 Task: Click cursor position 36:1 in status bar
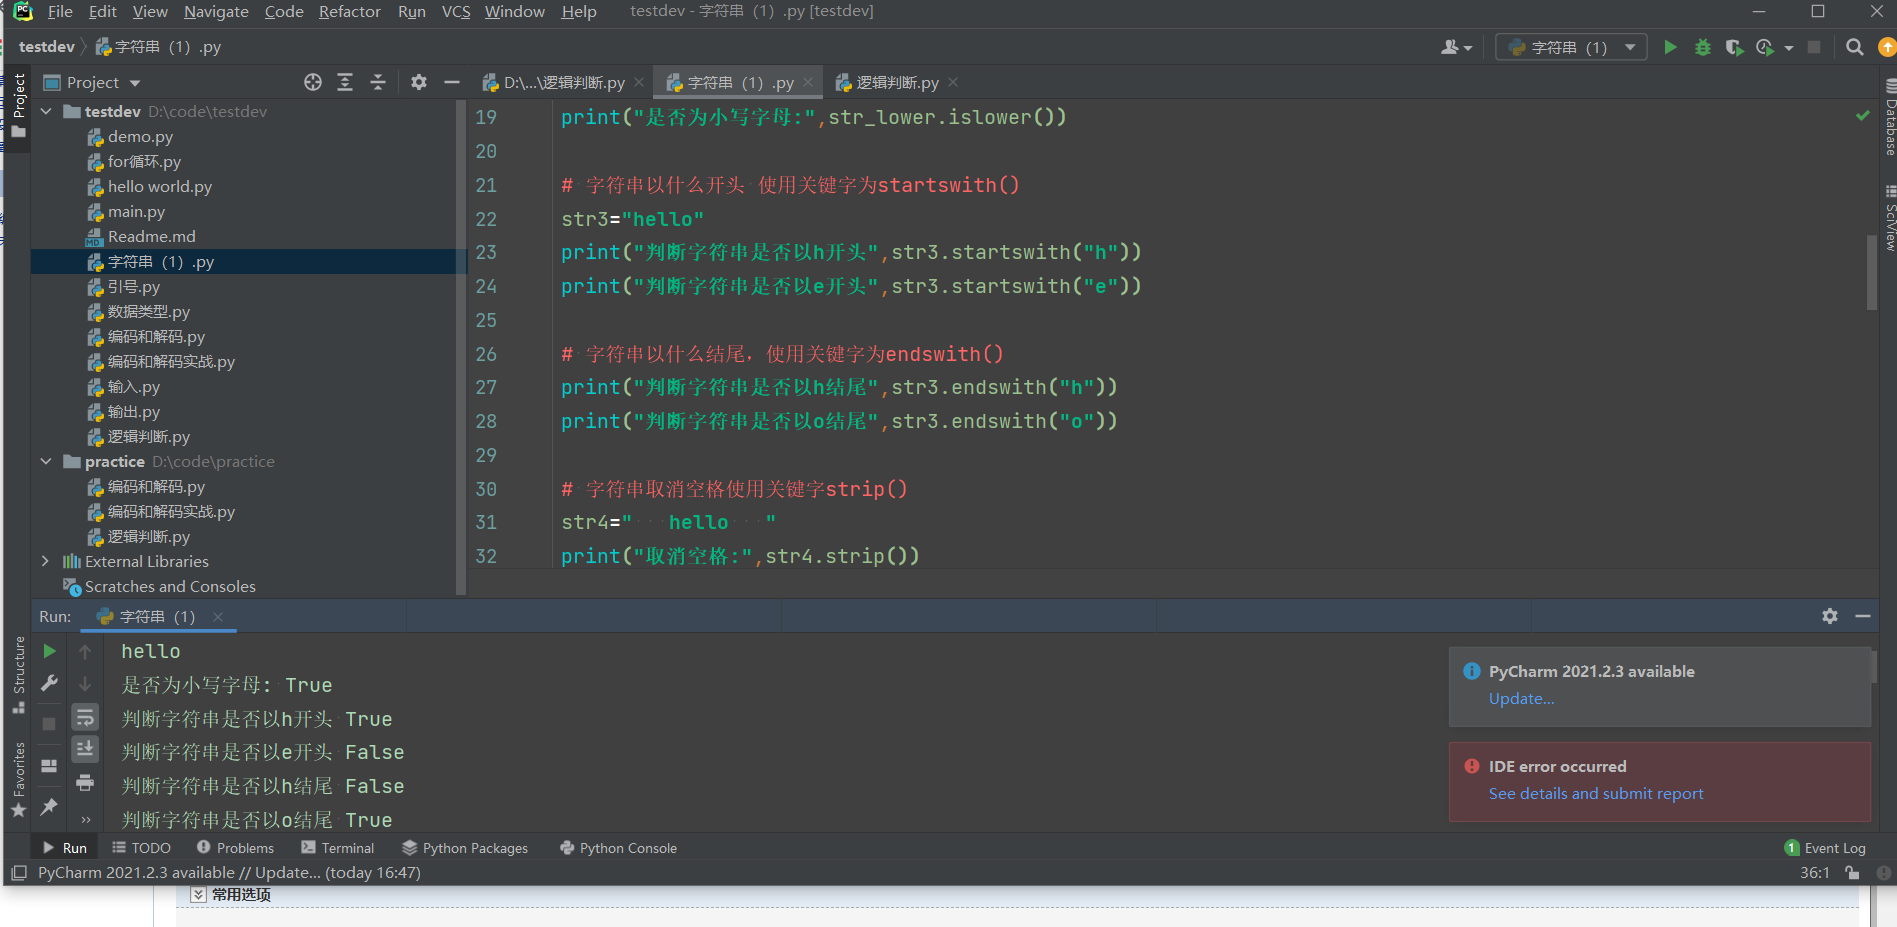point(1814,873)
